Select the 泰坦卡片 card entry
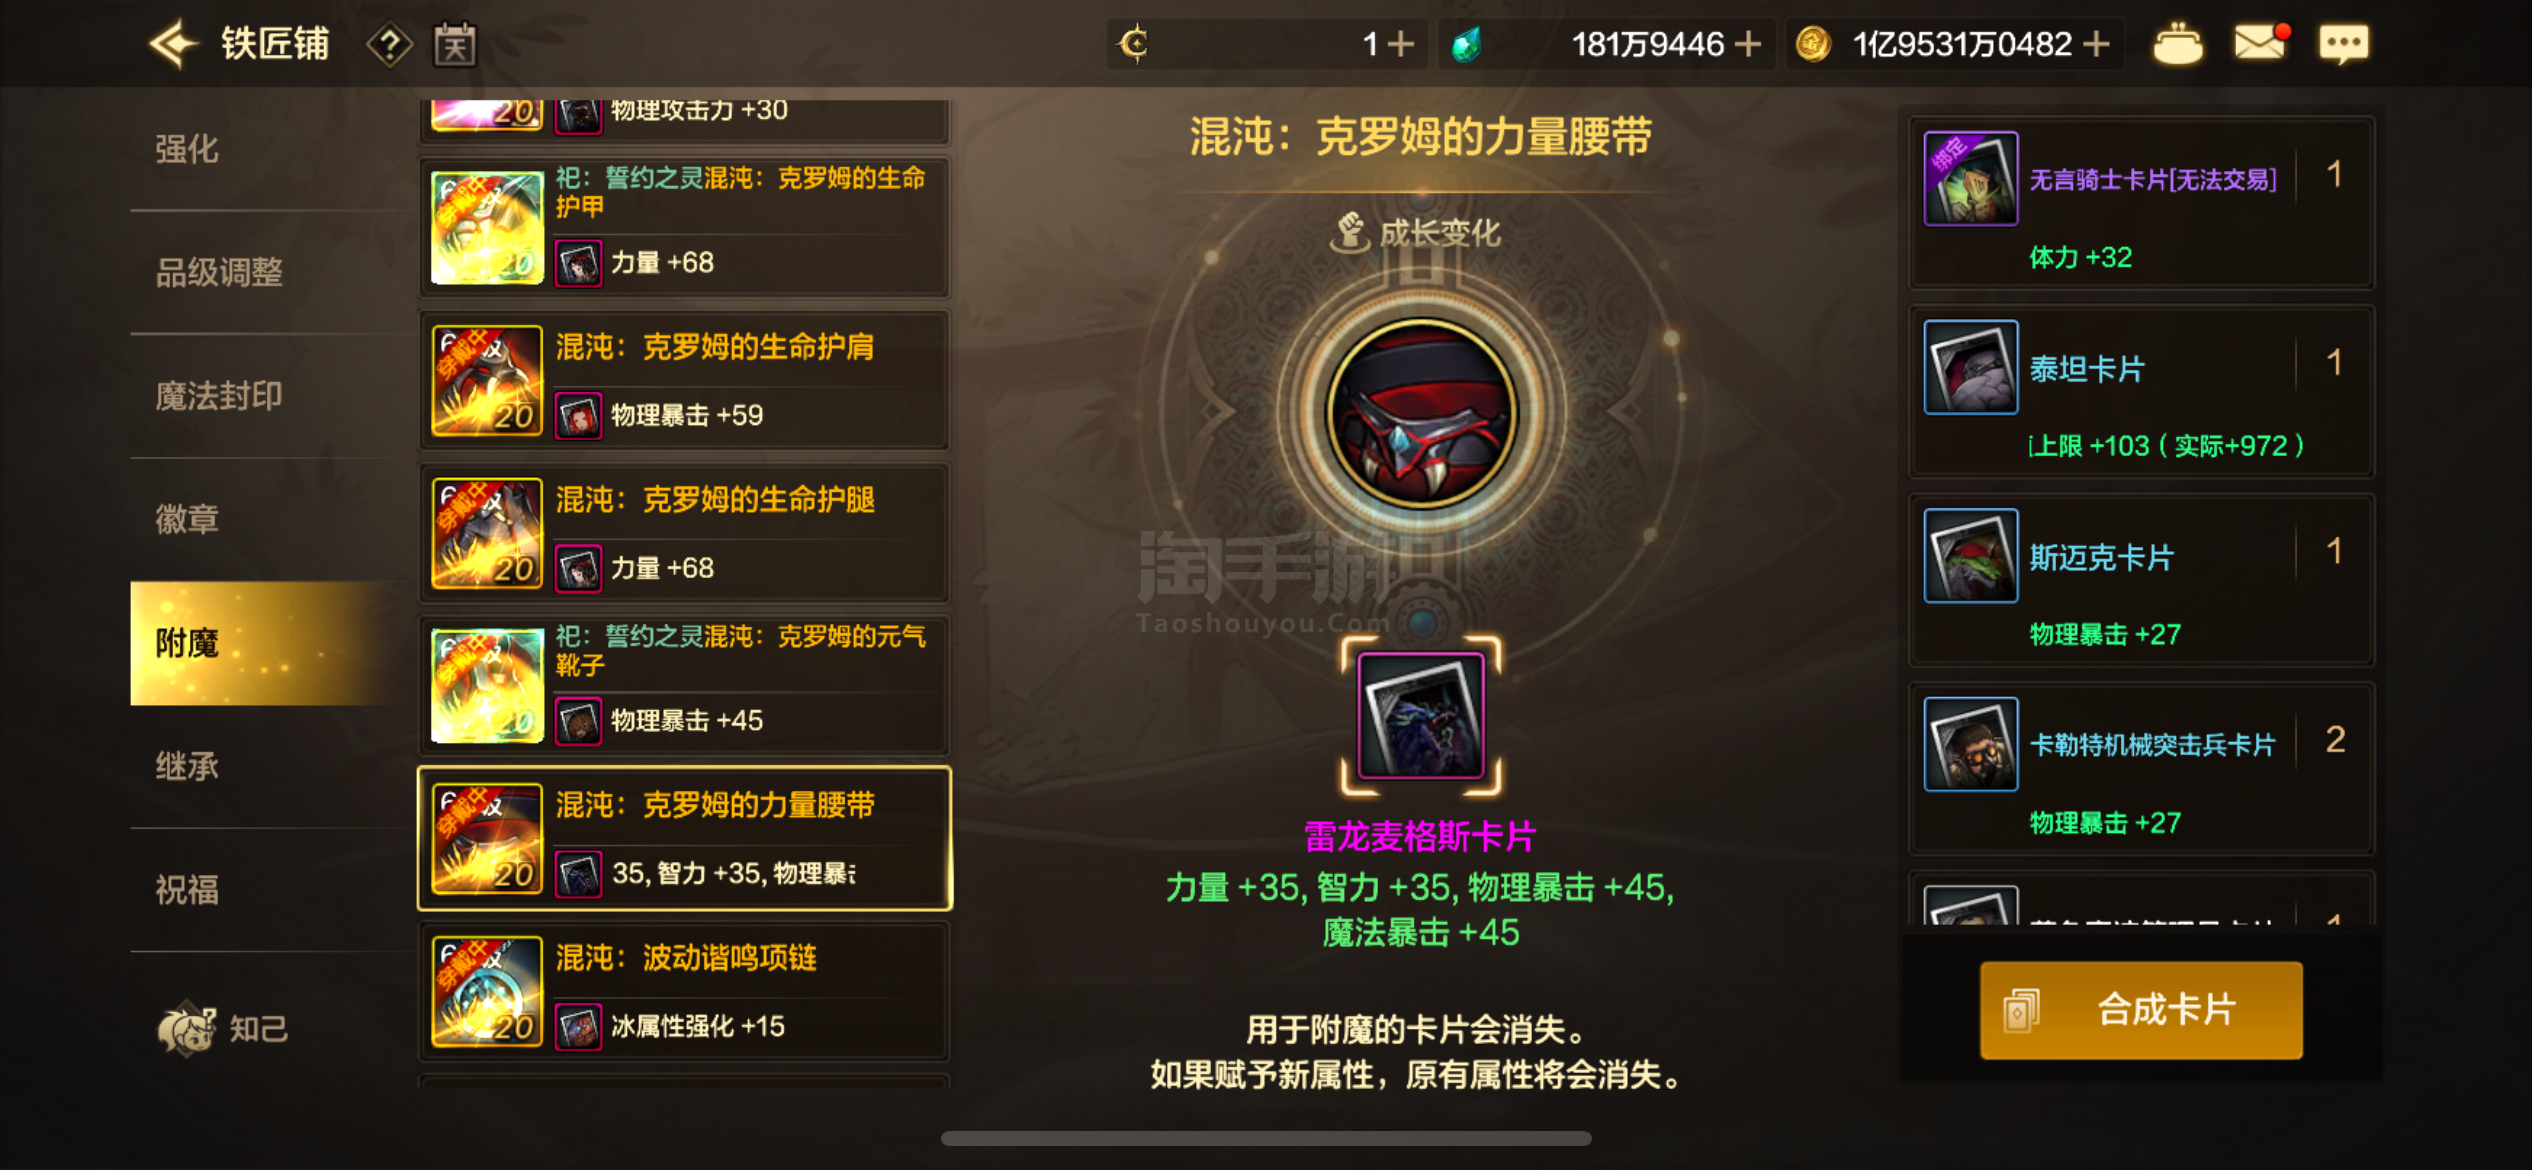Screen dimensions: 2532x1170 [x=2141, y=392]
